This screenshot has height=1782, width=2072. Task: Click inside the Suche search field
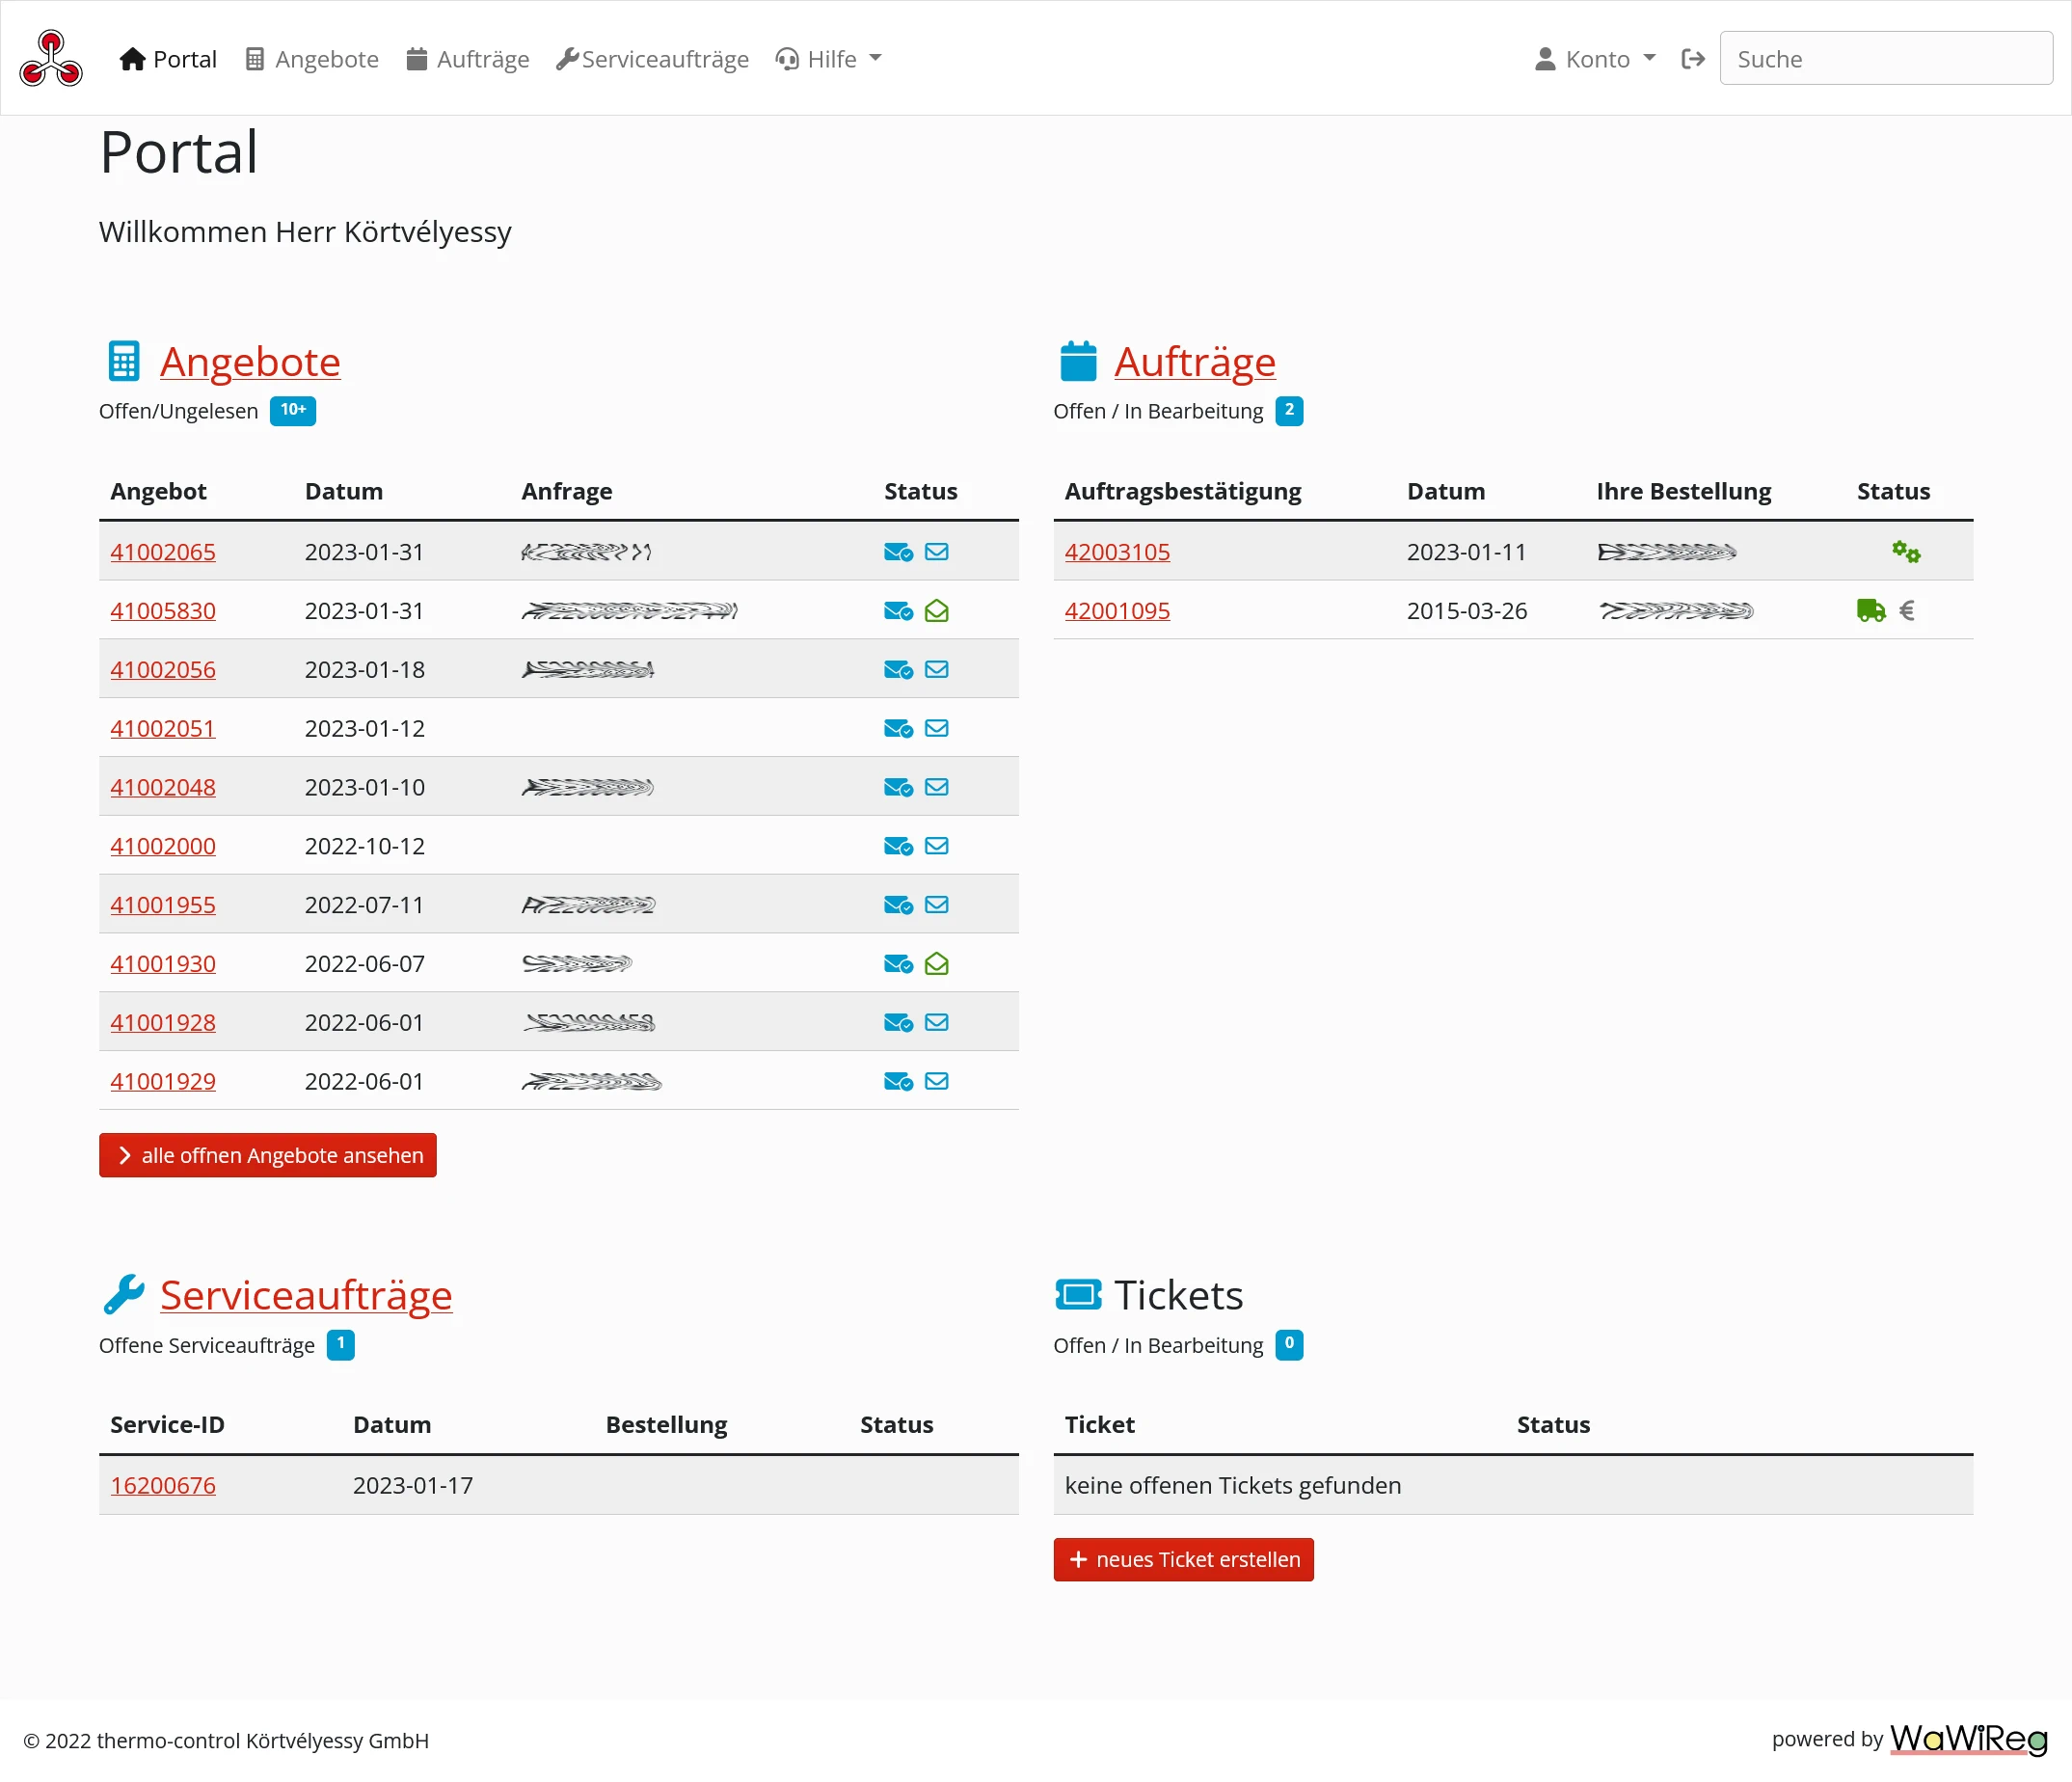1885,58
